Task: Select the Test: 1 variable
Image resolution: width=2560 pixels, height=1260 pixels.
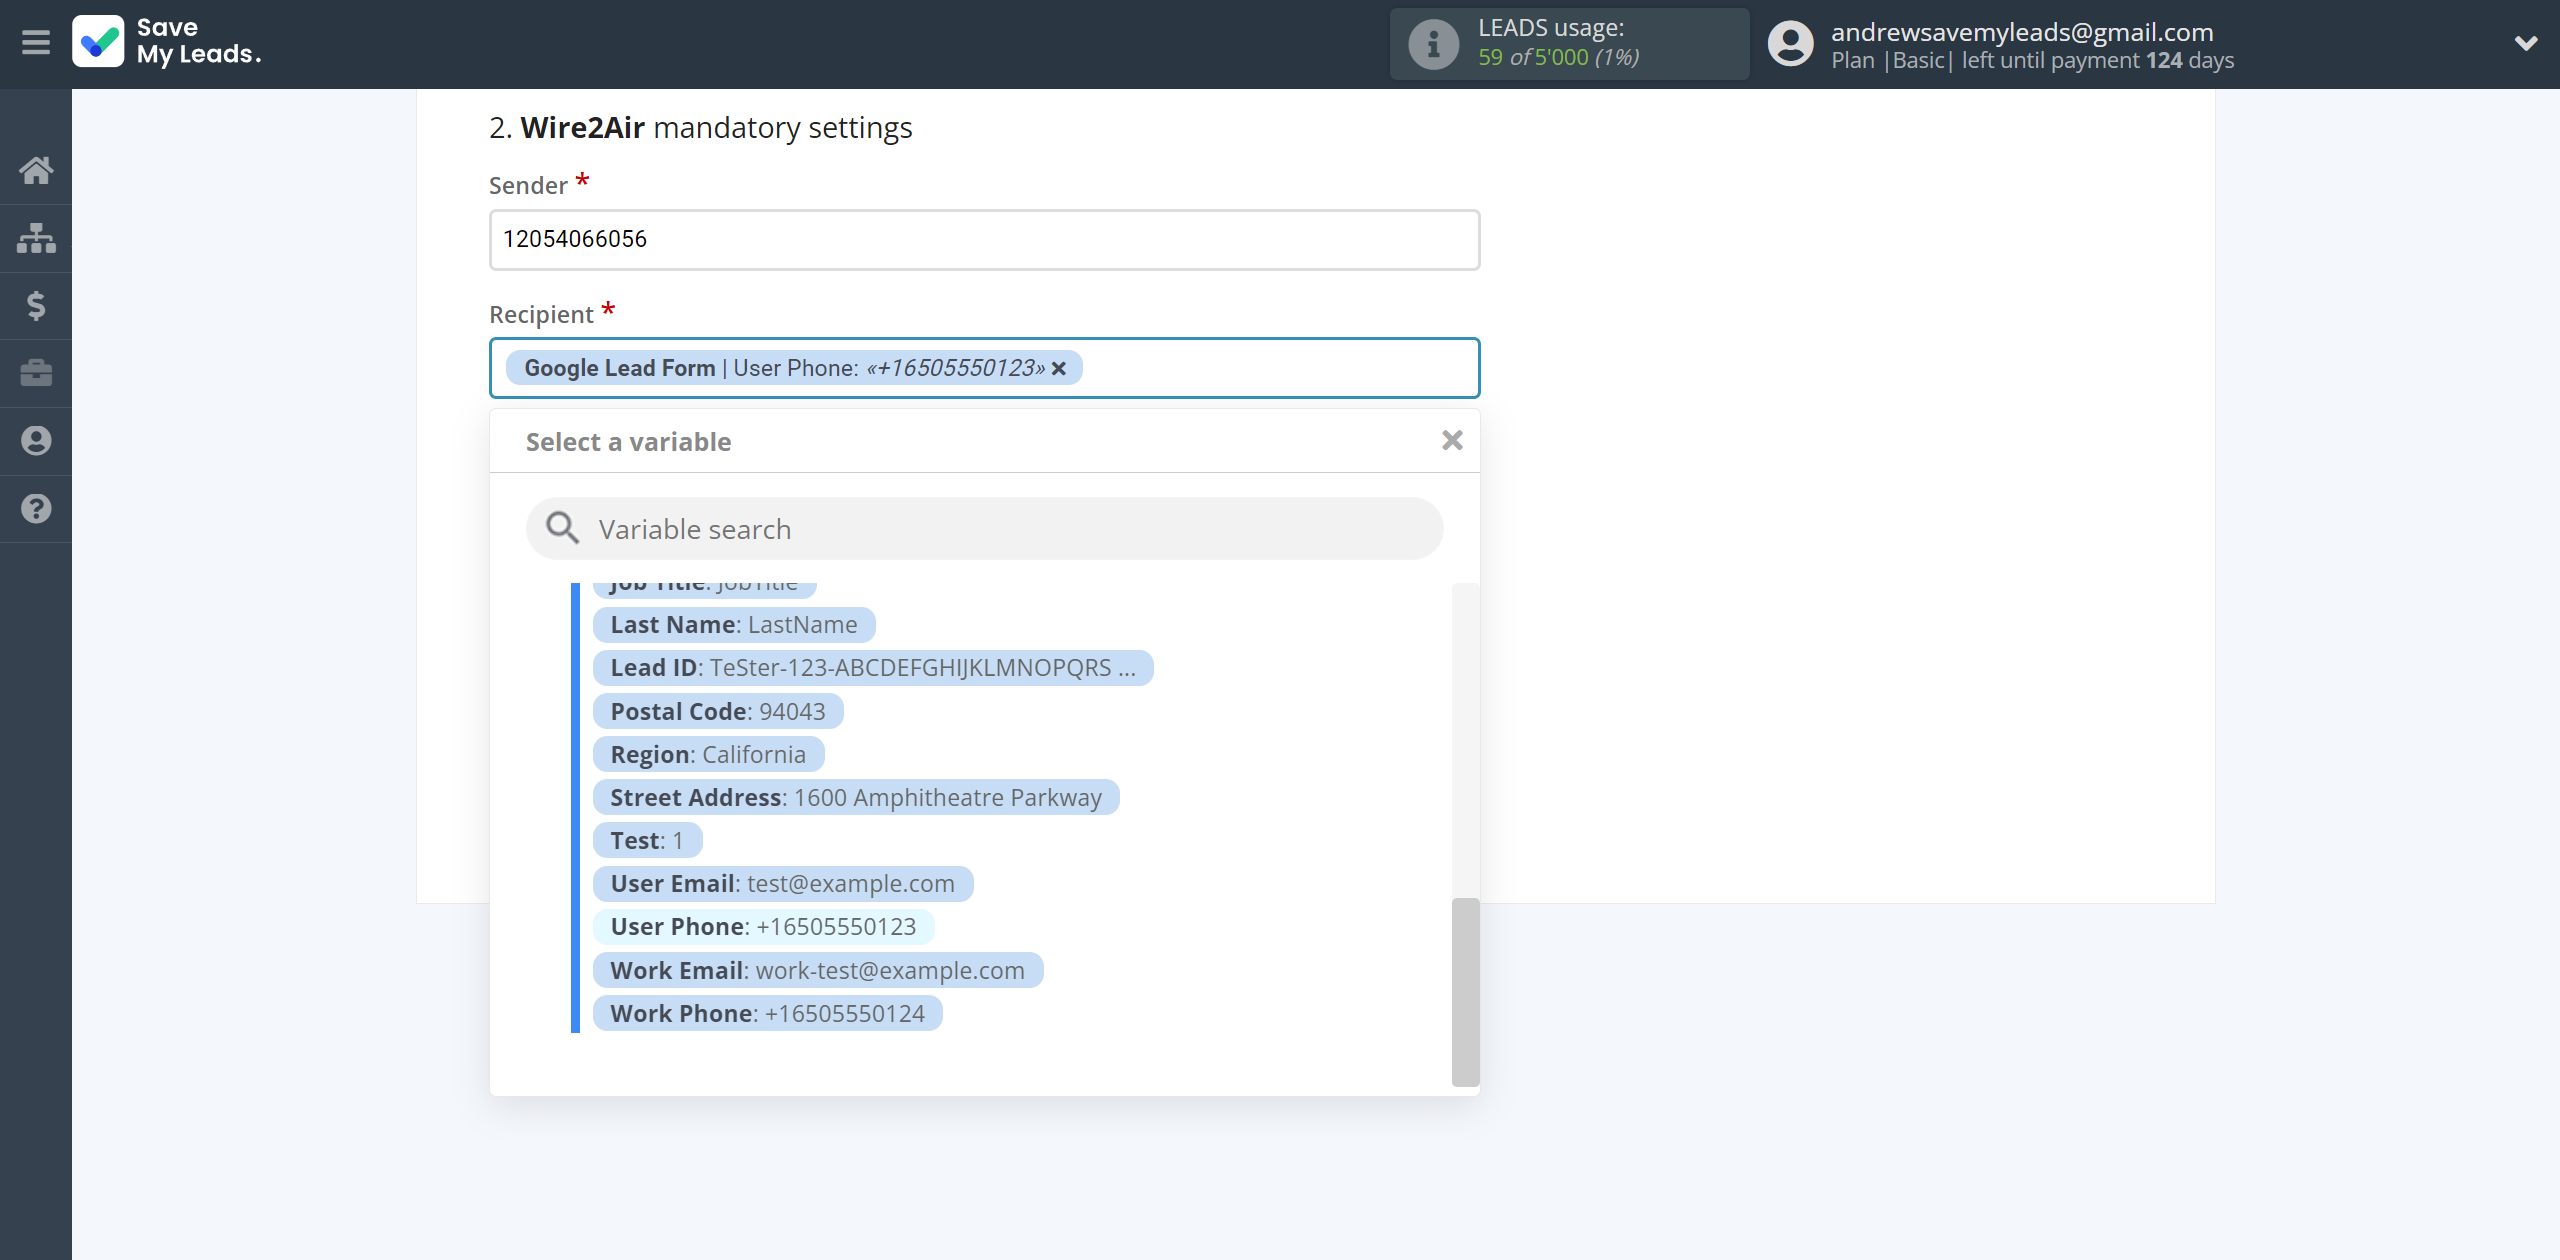Action: pos(647,841)
